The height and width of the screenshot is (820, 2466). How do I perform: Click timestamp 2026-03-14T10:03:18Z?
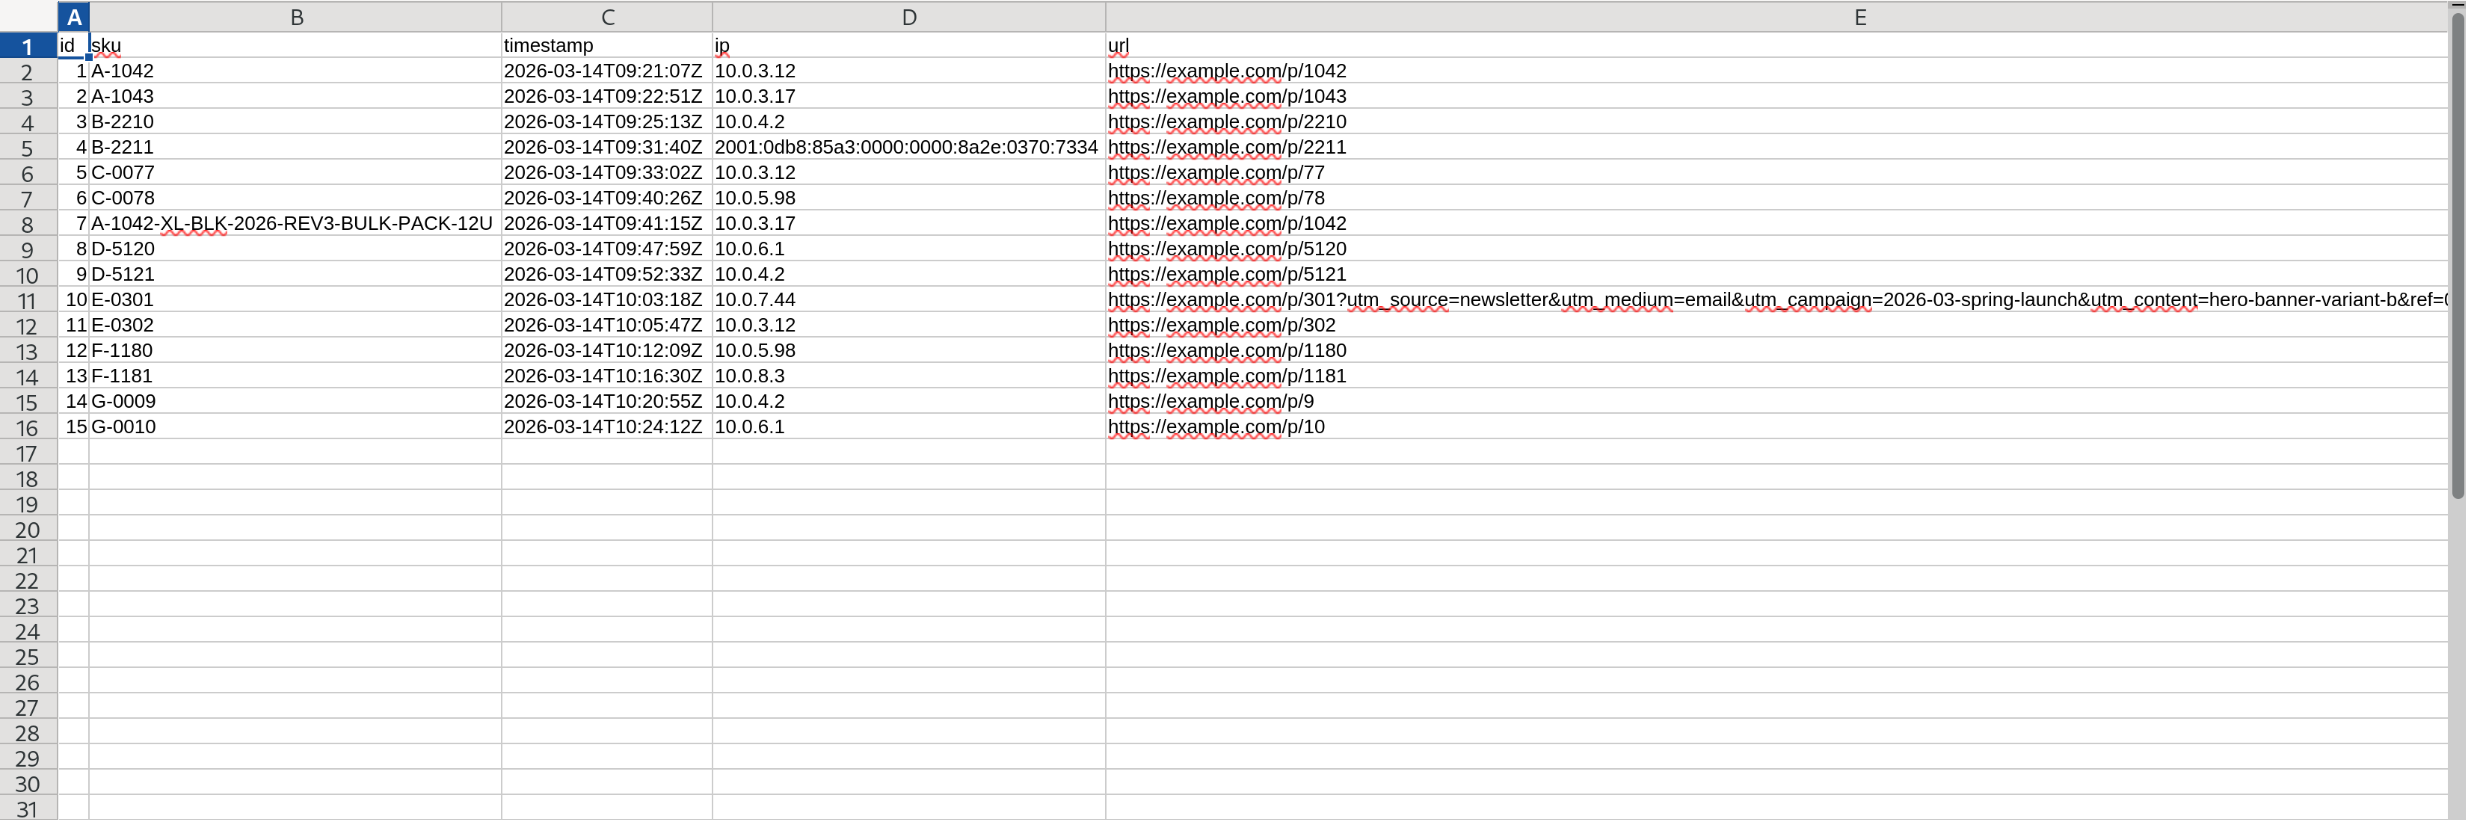pos(607,299)
